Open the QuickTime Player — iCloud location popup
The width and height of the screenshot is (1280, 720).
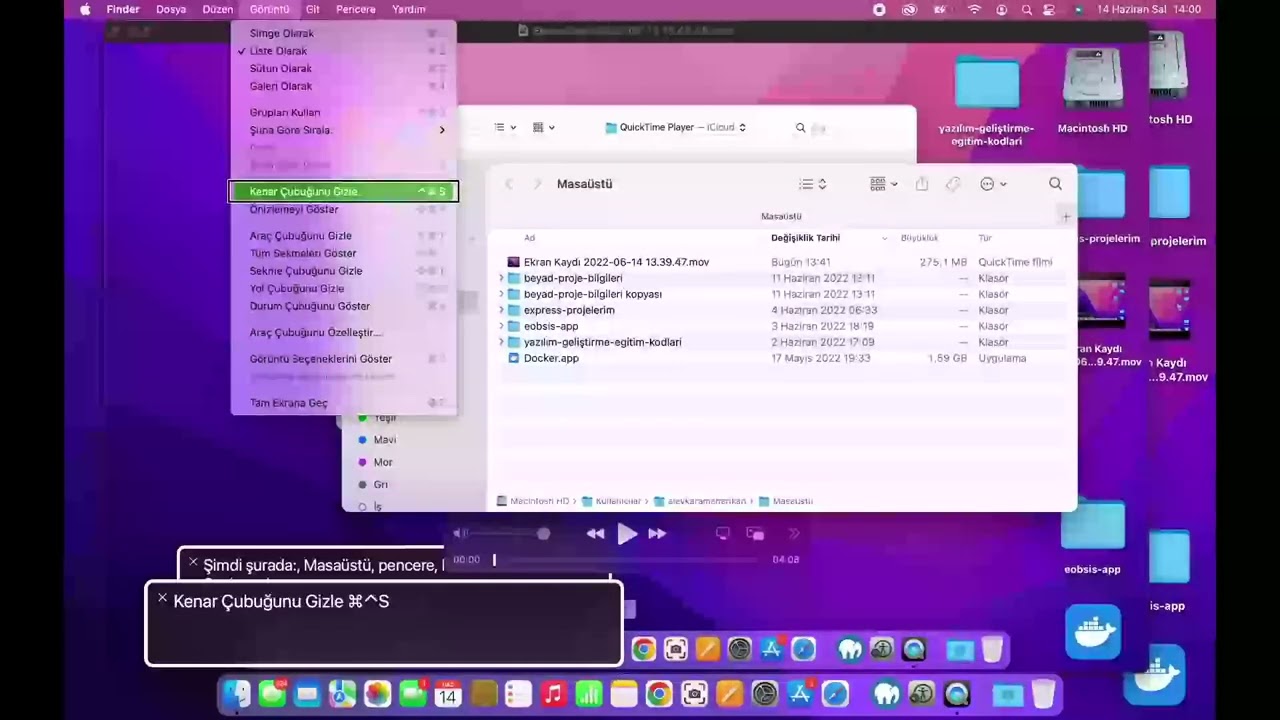(x=676, y=128)
